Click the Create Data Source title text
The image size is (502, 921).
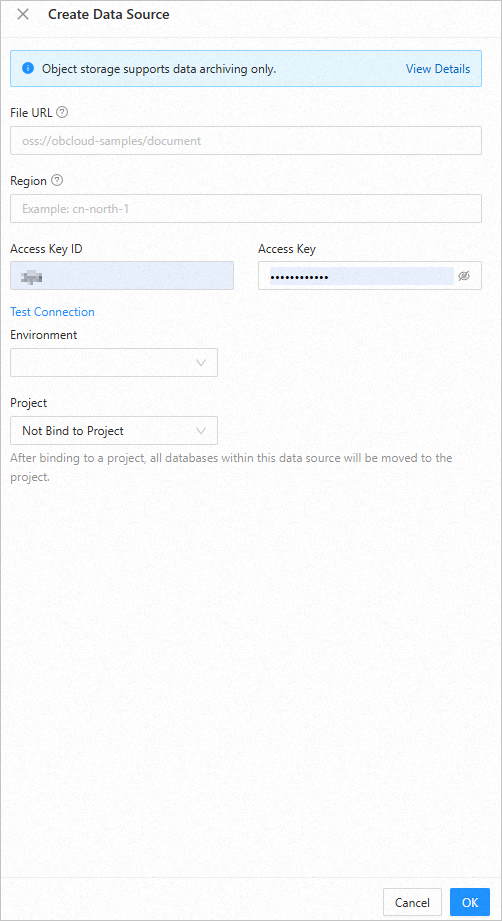(x=109, y=15)
